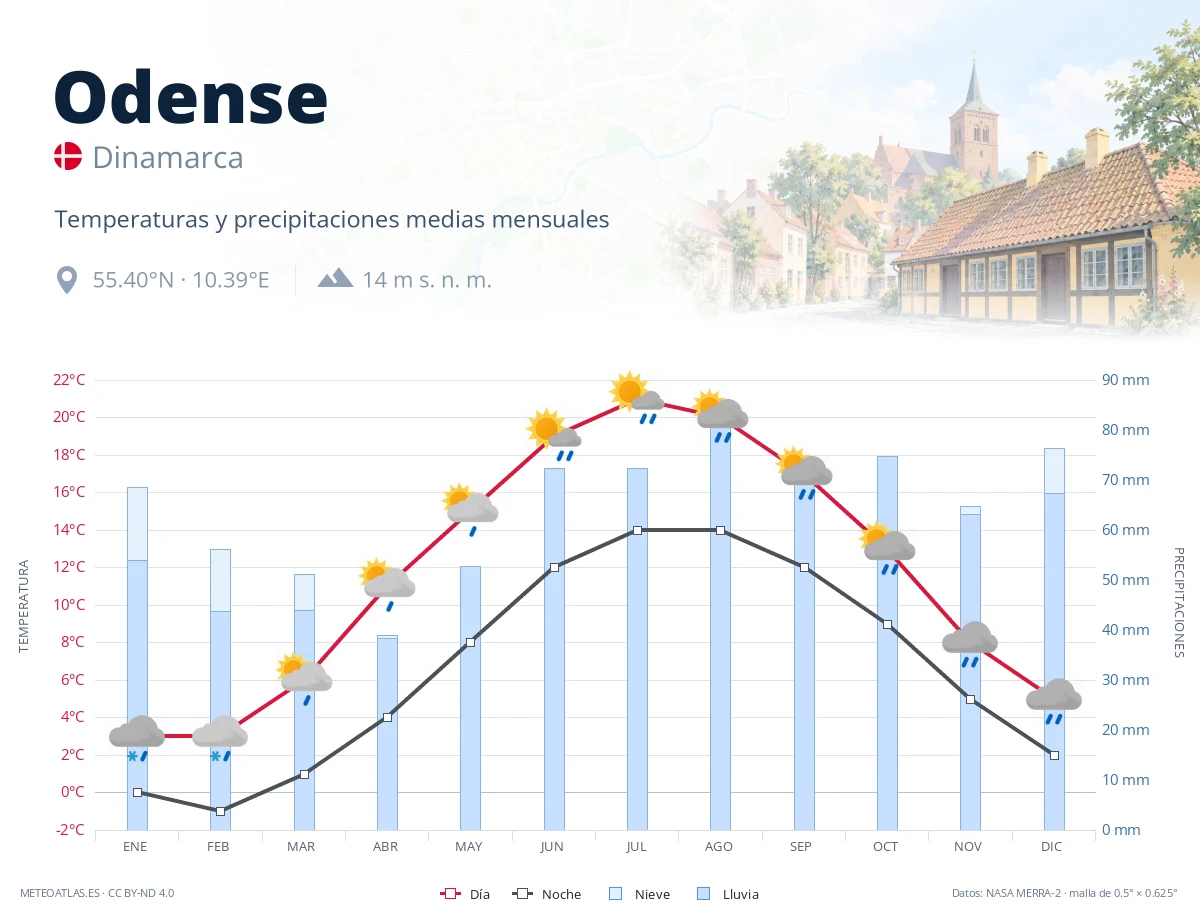Click the NASA MERRA-2 data source text
1200x920 pixels.
coord(1064,893)
